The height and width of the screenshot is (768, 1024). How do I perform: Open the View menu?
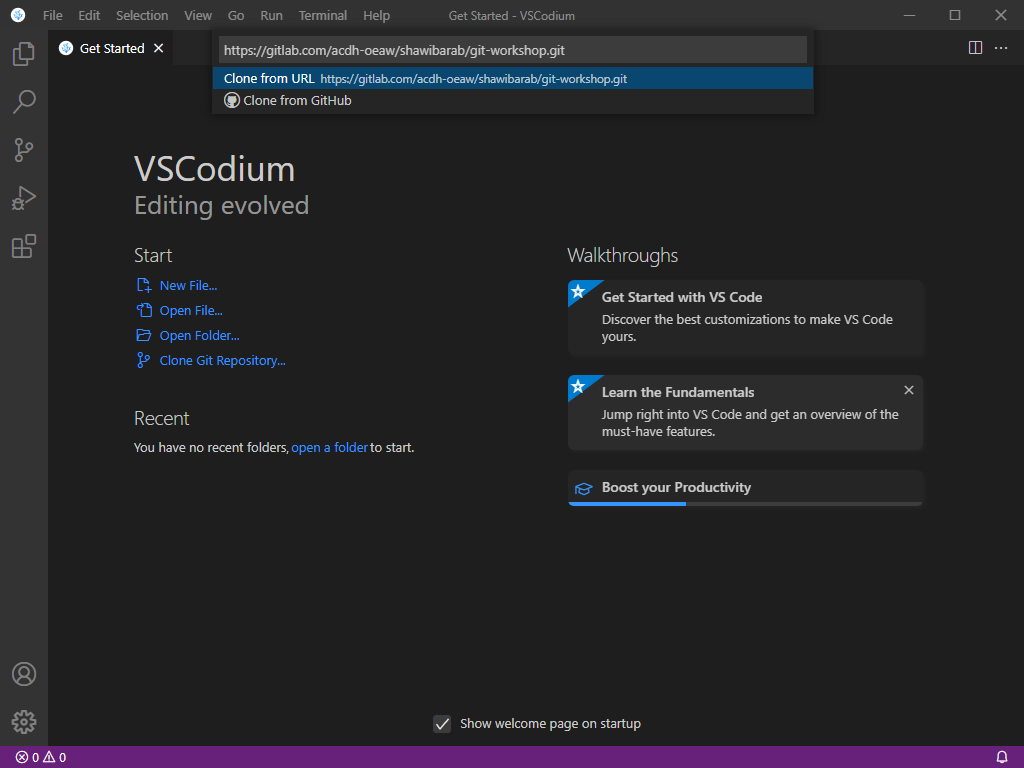pyautogui.click(x=198, y=15)
